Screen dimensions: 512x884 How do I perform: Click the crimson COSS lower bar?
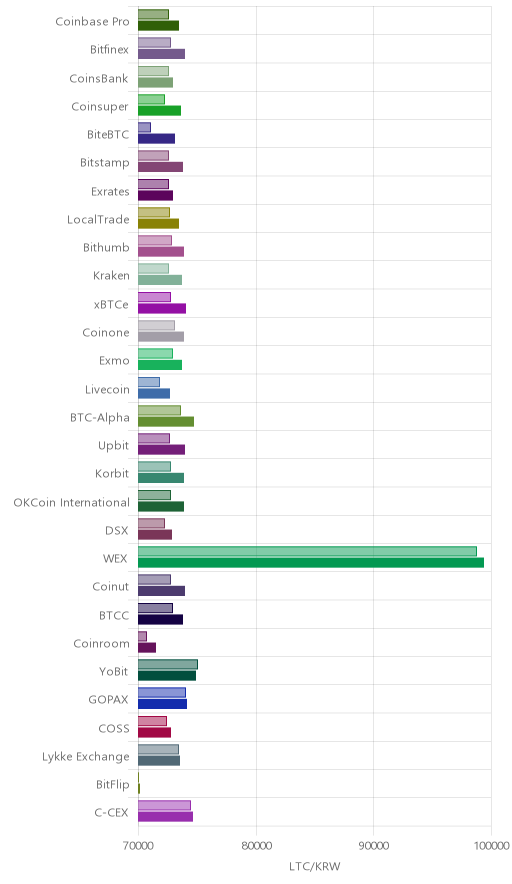[155, 732]
